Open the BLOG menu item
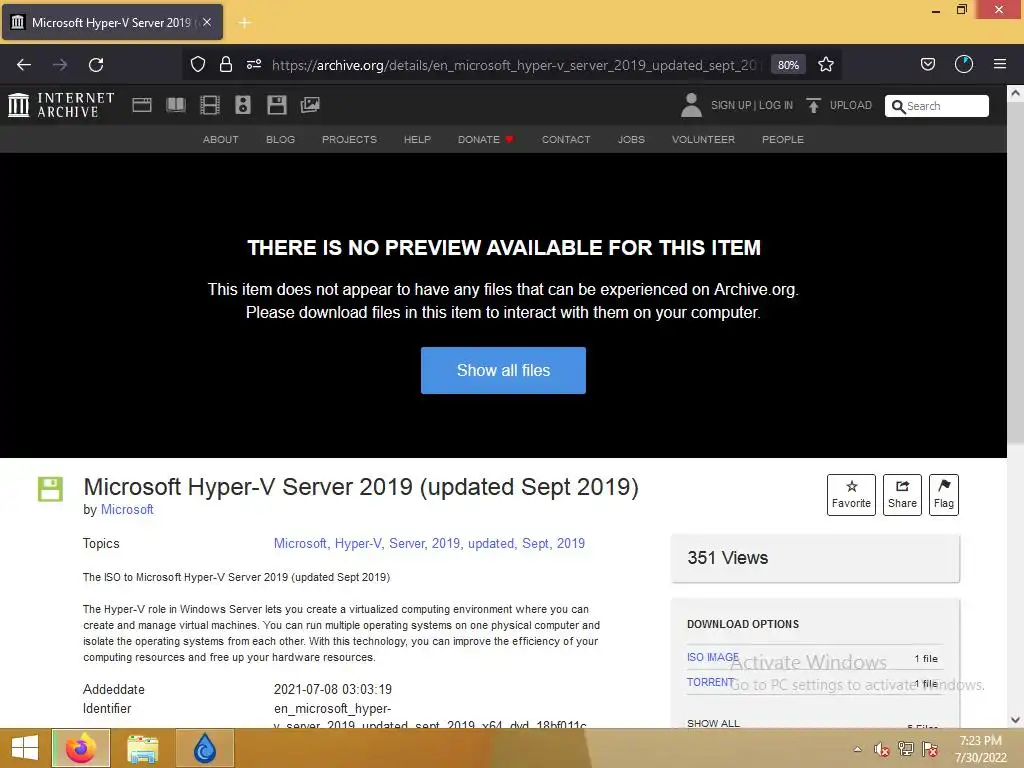Screen dimensions: 1024x768 280,140
